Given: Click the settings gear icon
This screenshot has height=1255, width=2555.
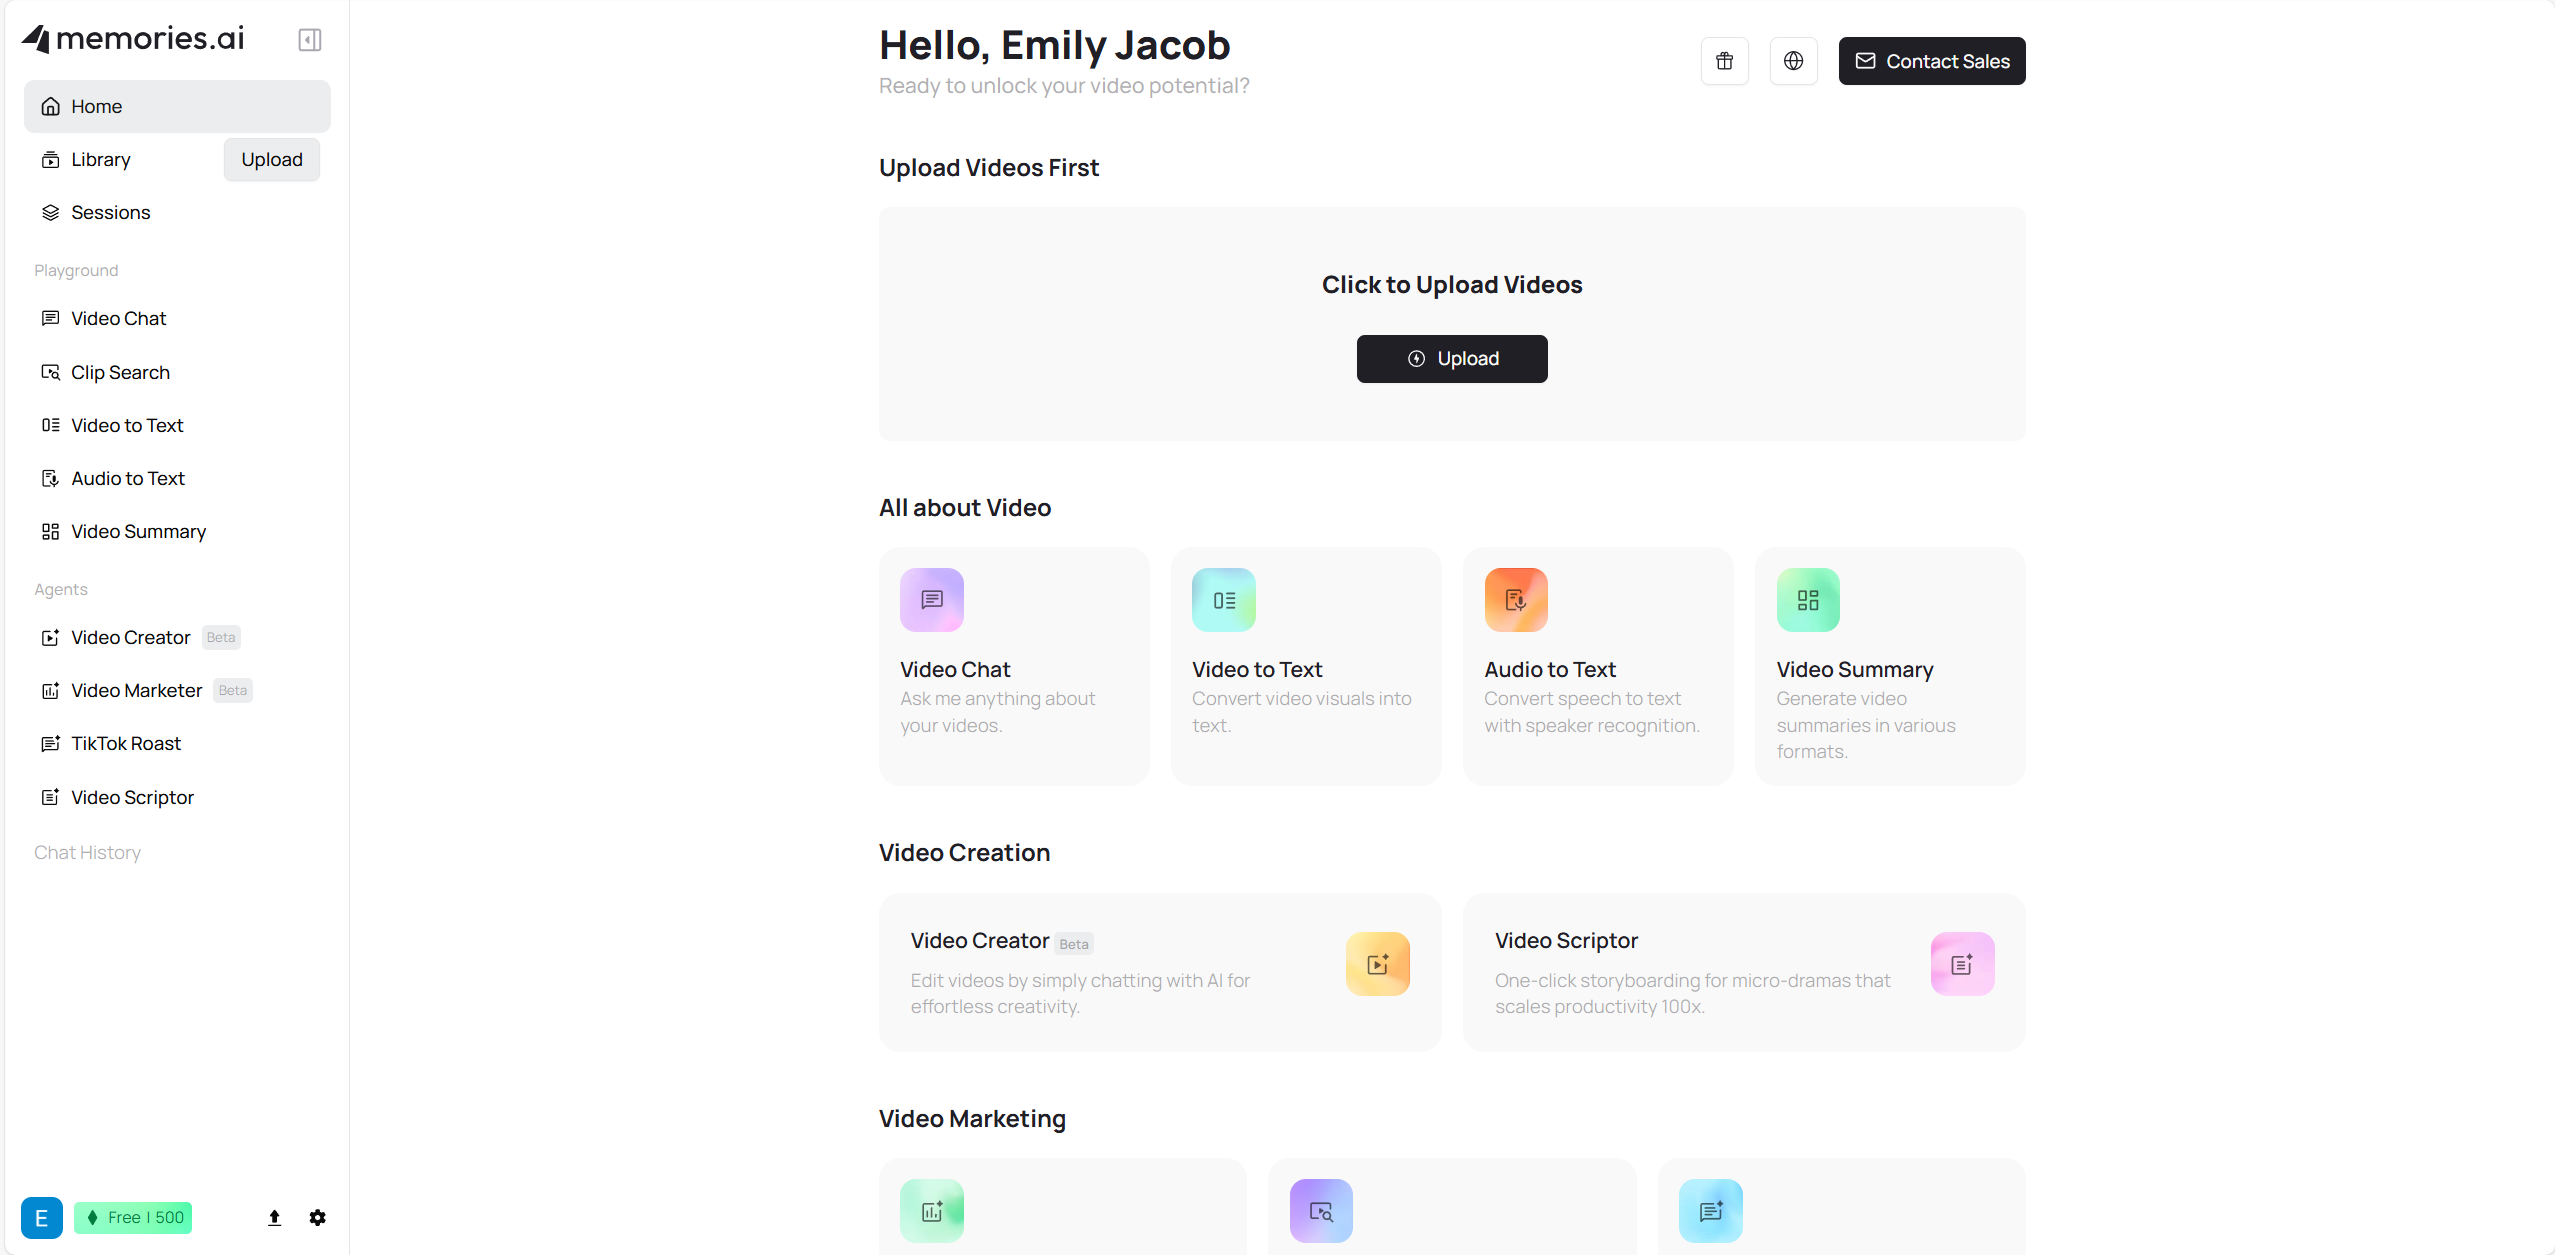Looking at the screenshot, I should click(x=317, y=1217).
